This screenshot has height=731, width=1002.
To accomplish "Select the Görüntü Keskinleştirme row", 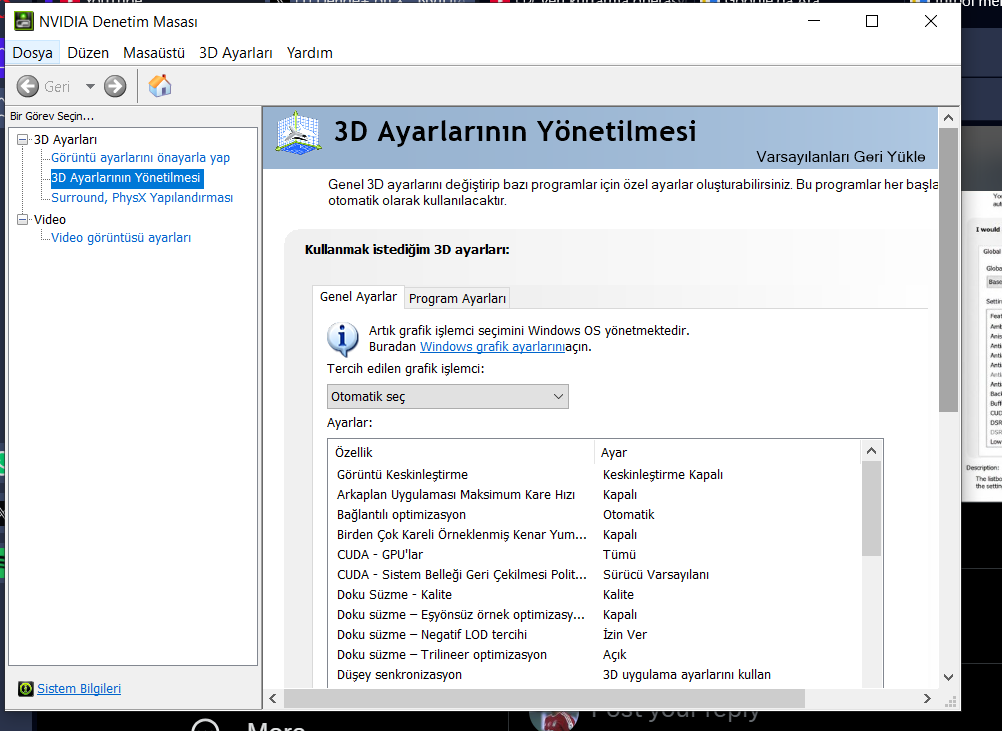I will 594,475.
